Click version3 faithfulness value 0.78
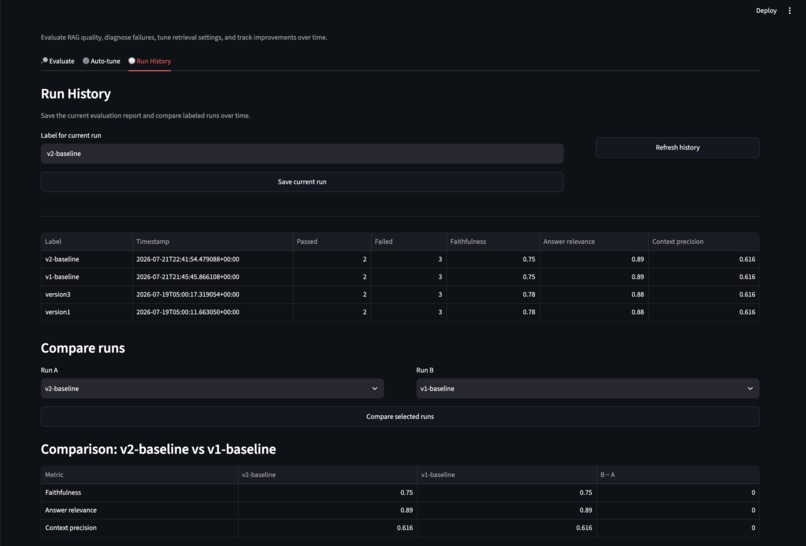Screen dimensions: 806x546 pos(528,295)
